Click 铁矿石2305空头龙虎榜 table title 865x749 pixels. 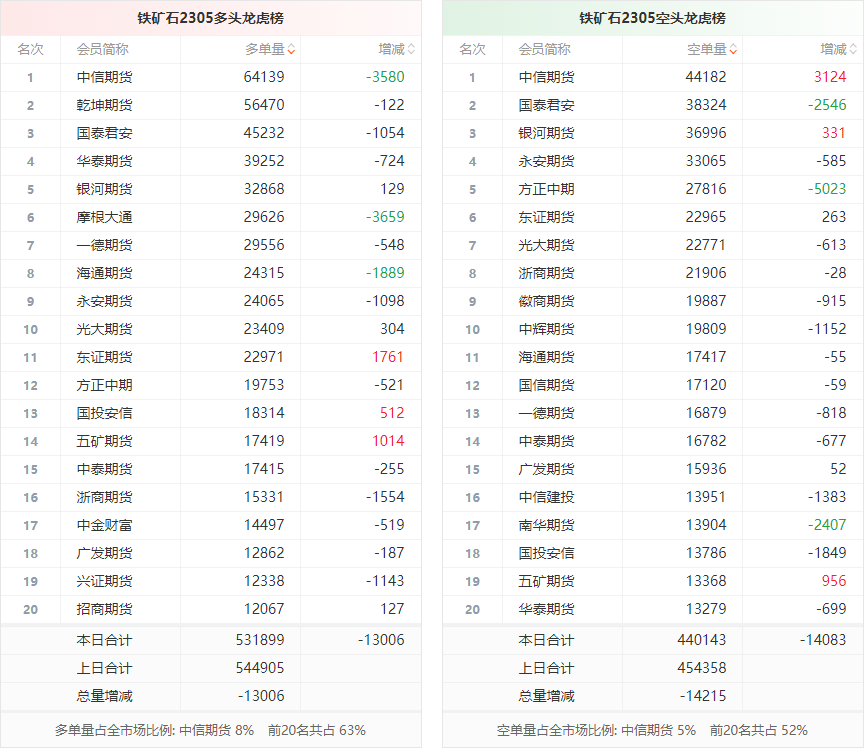[x=652, y=18]
